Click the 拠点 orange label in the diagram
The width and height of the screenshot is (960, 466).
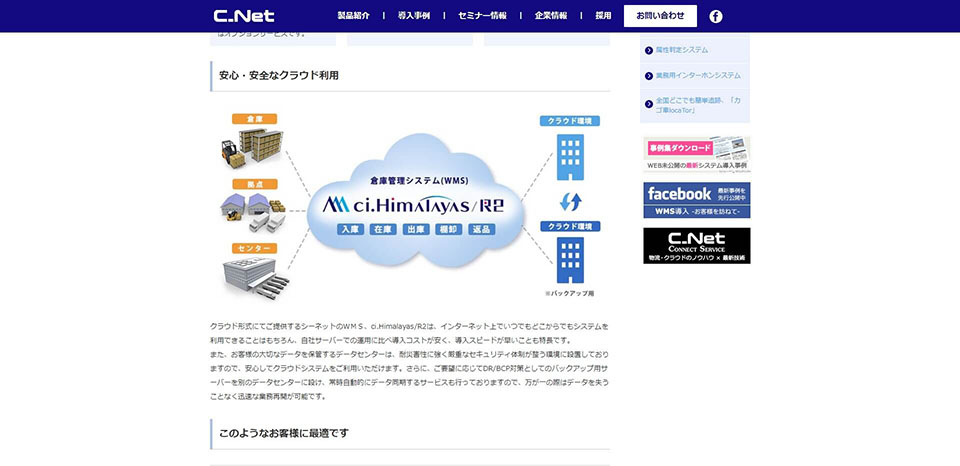[x=254, y=184]
